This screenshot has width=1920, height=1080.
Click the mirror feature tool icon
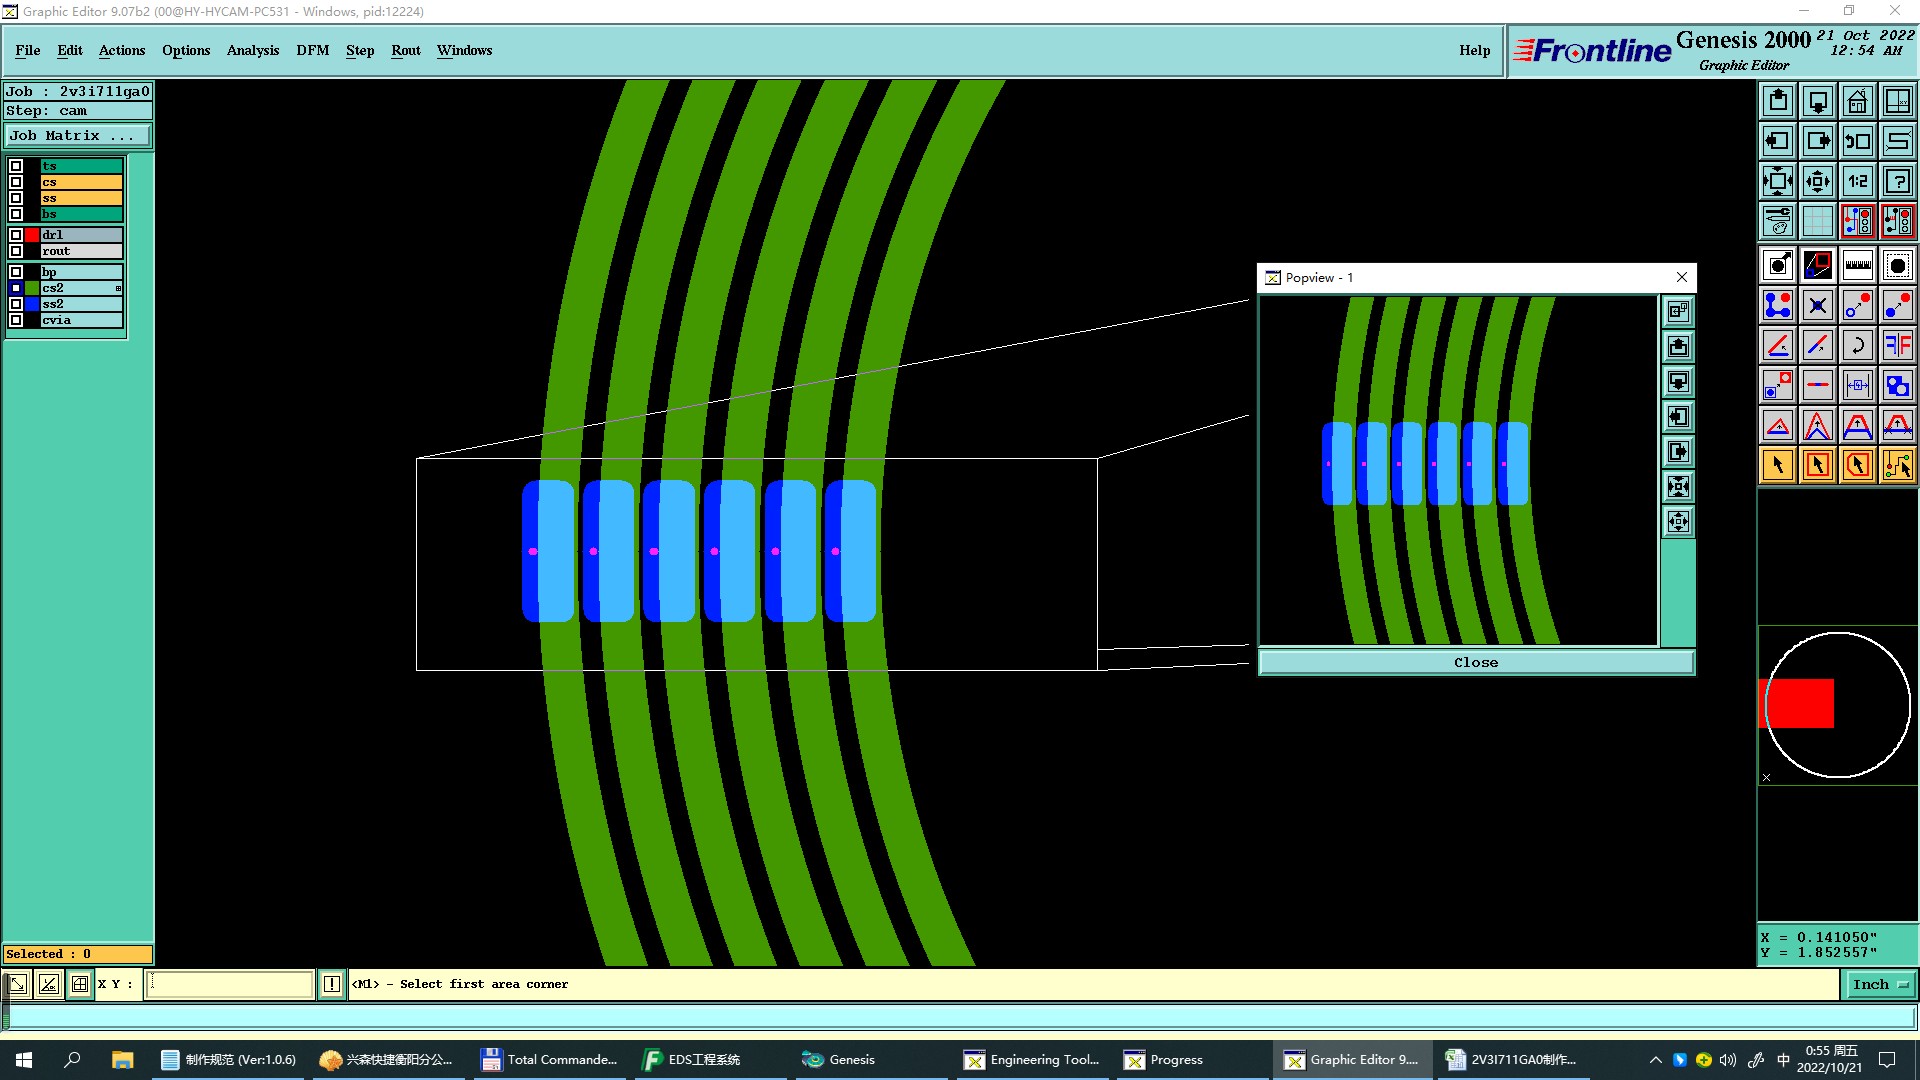coord(1897,345)
